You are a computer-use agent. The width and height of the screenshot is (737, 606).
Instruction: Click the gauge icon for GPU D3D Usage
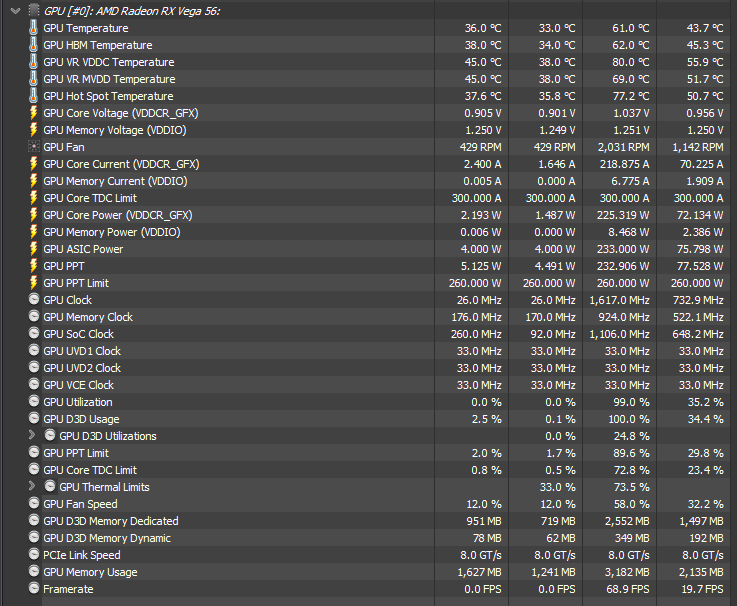34,418
